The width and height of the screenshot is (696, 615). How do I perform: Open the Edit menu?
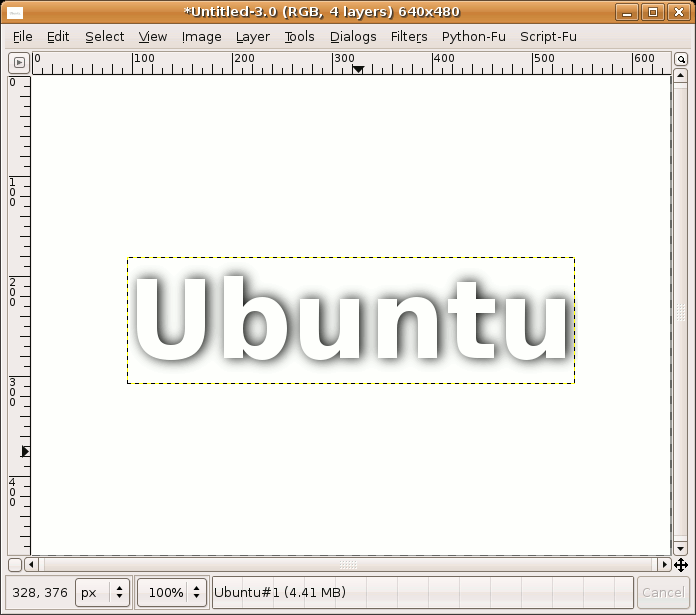coord(58,36)
